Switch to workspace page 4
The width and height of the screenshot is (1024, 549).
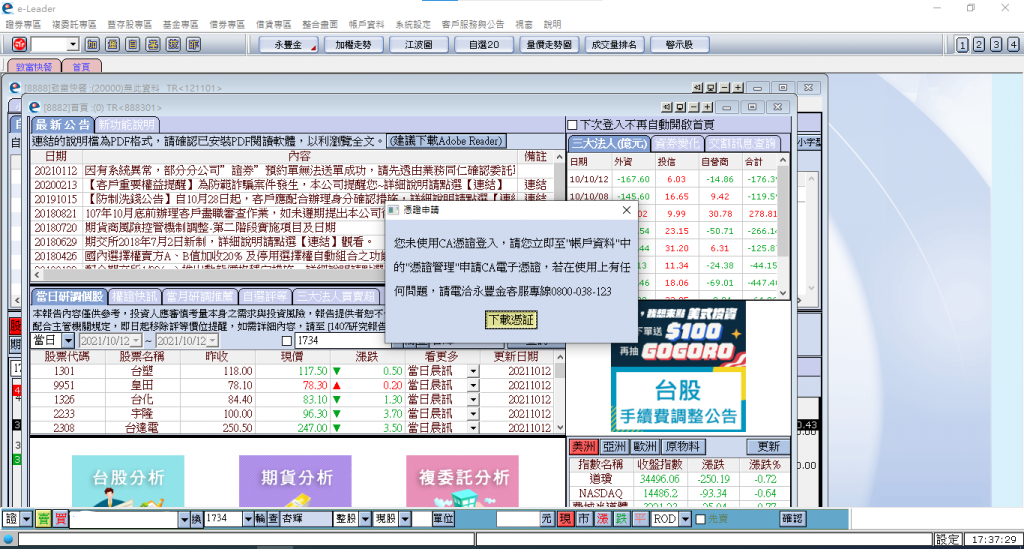(1013, 44)
